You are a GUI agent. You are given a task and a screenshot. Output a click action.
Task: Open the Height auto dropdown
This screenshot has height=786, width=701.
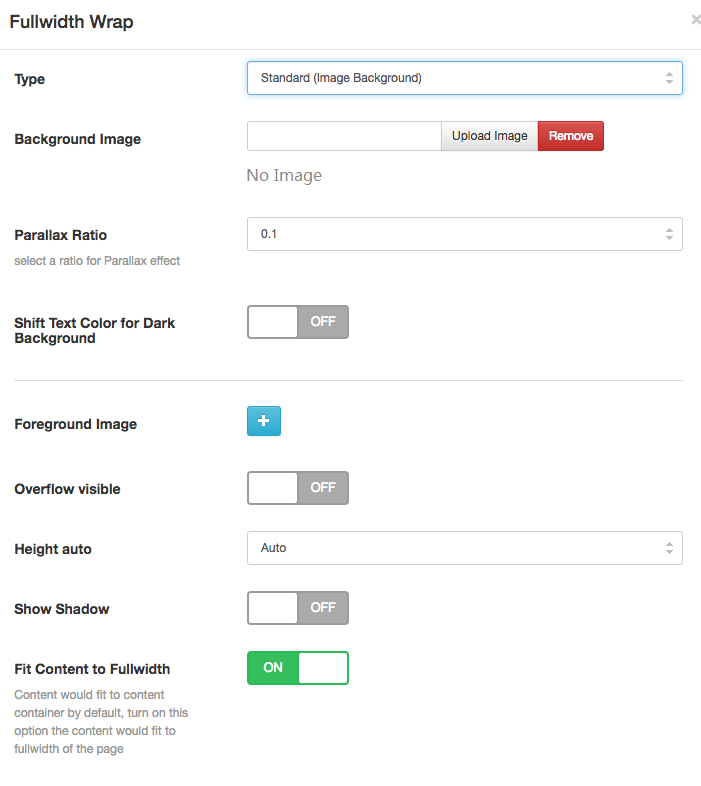(x=464, y=548)
